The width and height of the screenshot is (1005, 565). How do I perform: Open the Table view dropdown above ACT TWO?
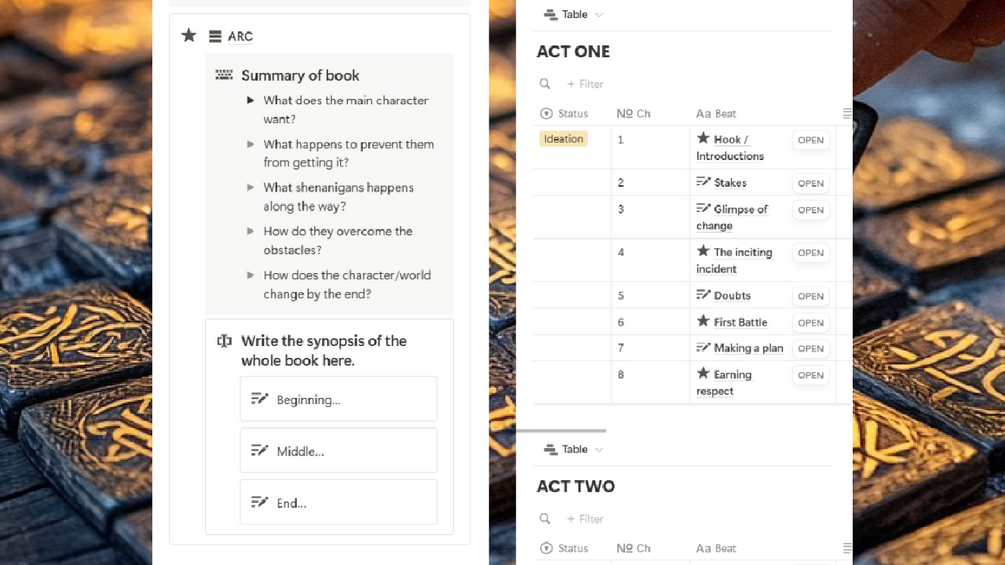coord(575,449)
